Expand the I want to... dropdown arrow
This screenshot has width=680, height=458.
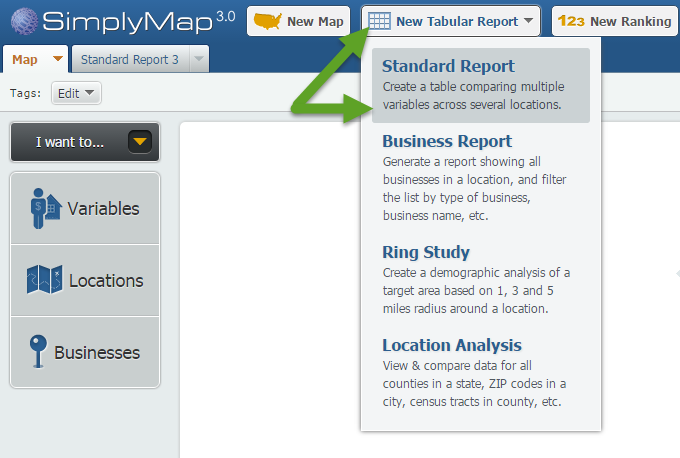coord(140,142)
